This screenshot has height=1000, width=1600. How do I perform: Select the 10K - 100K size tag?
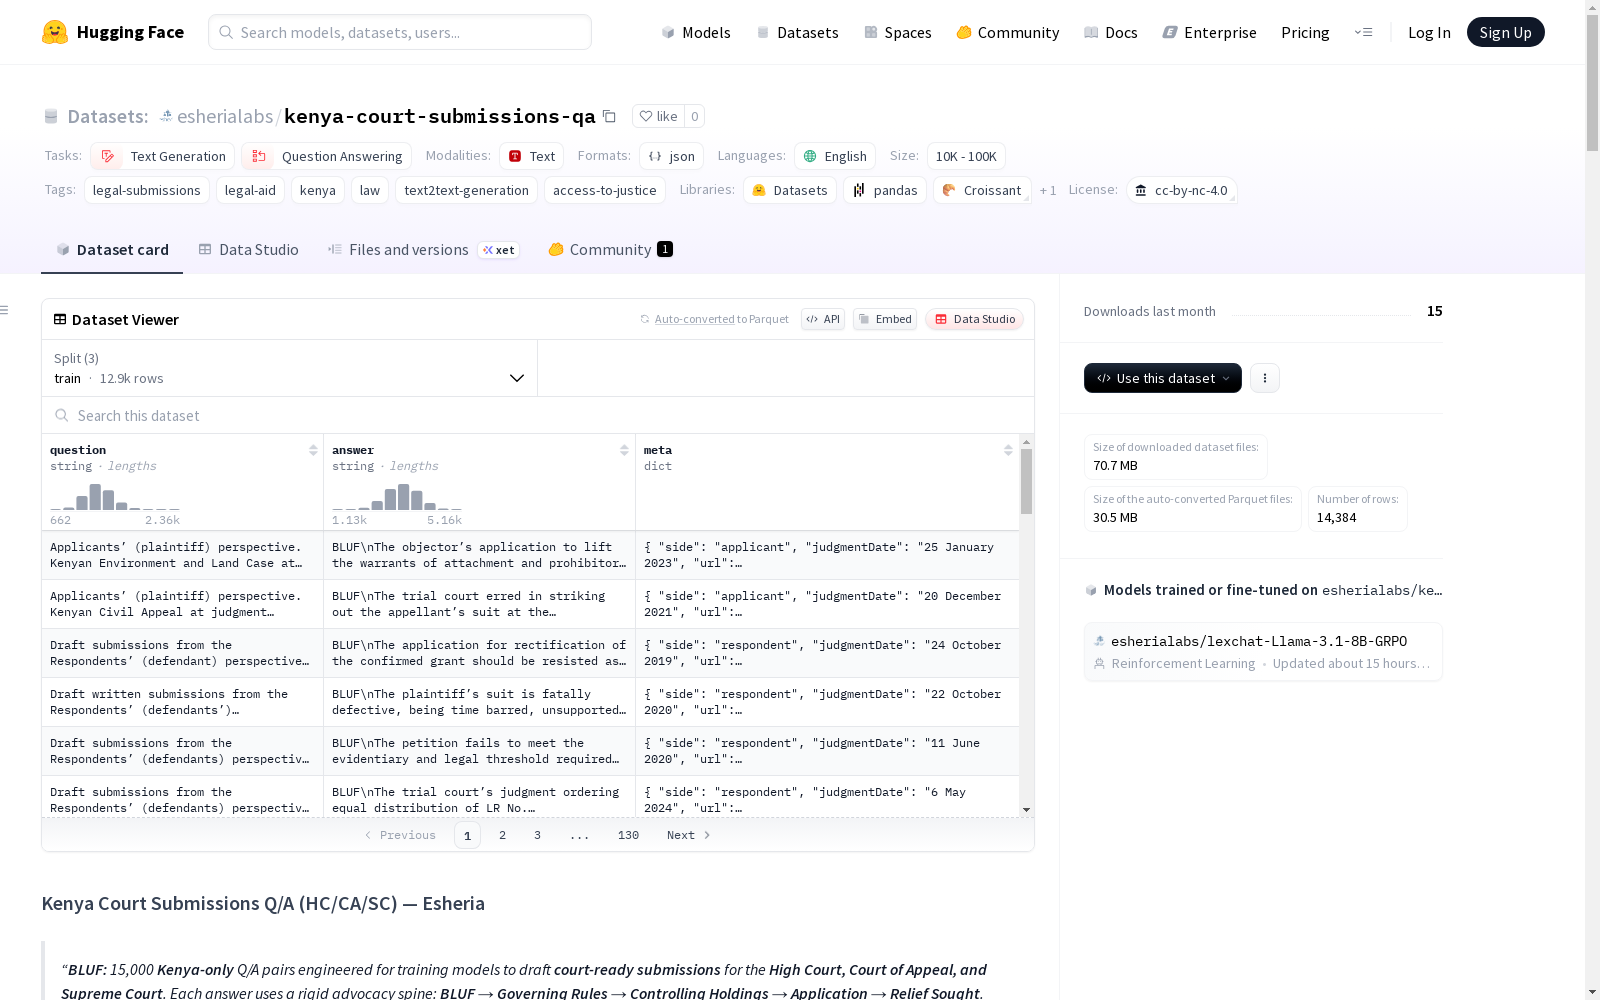pyautogui.click(x=966, y=156)
